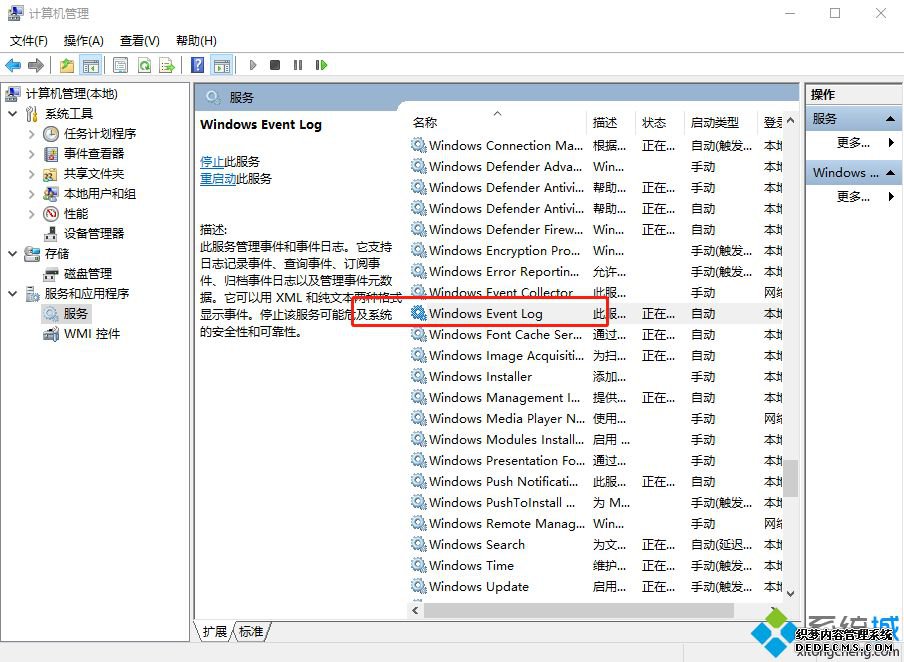Screen dimensions: 904x662
Task: Click the 共享文件夹 tree icon
Action: click(51, 174)
